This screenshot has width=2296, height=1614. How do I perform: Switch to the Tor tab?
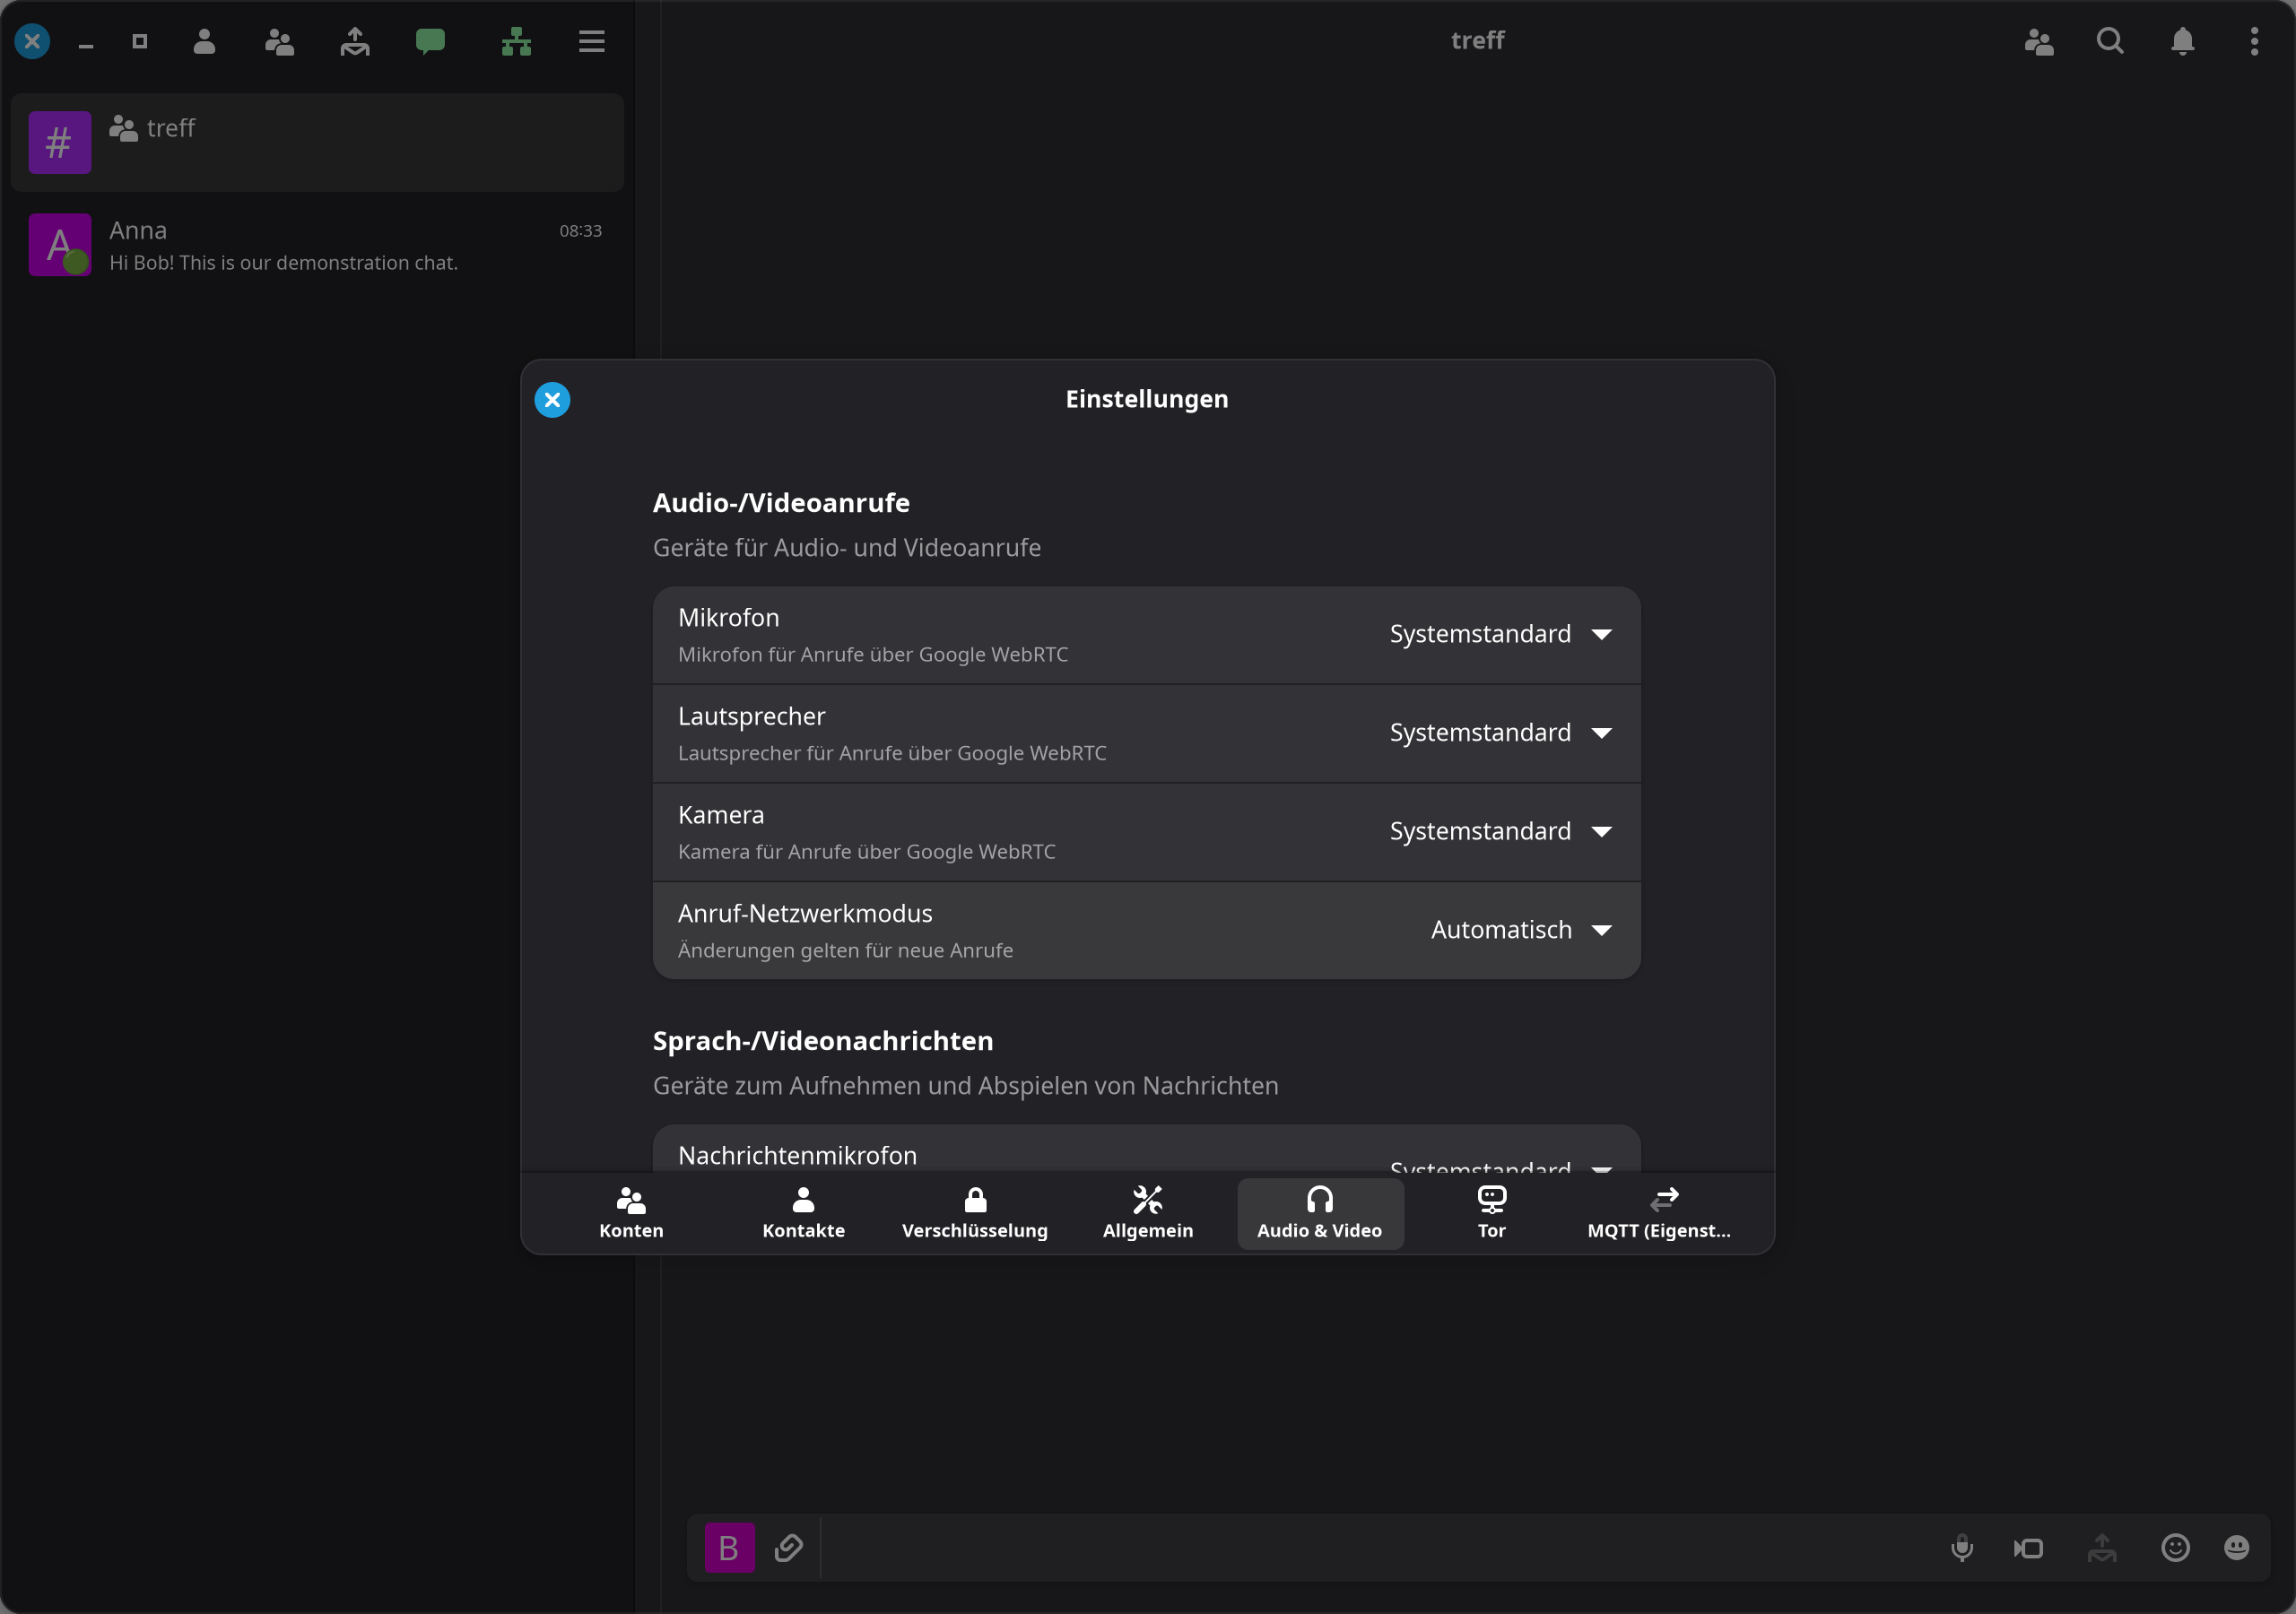pyautogui.click(x=1492, y=1213)
